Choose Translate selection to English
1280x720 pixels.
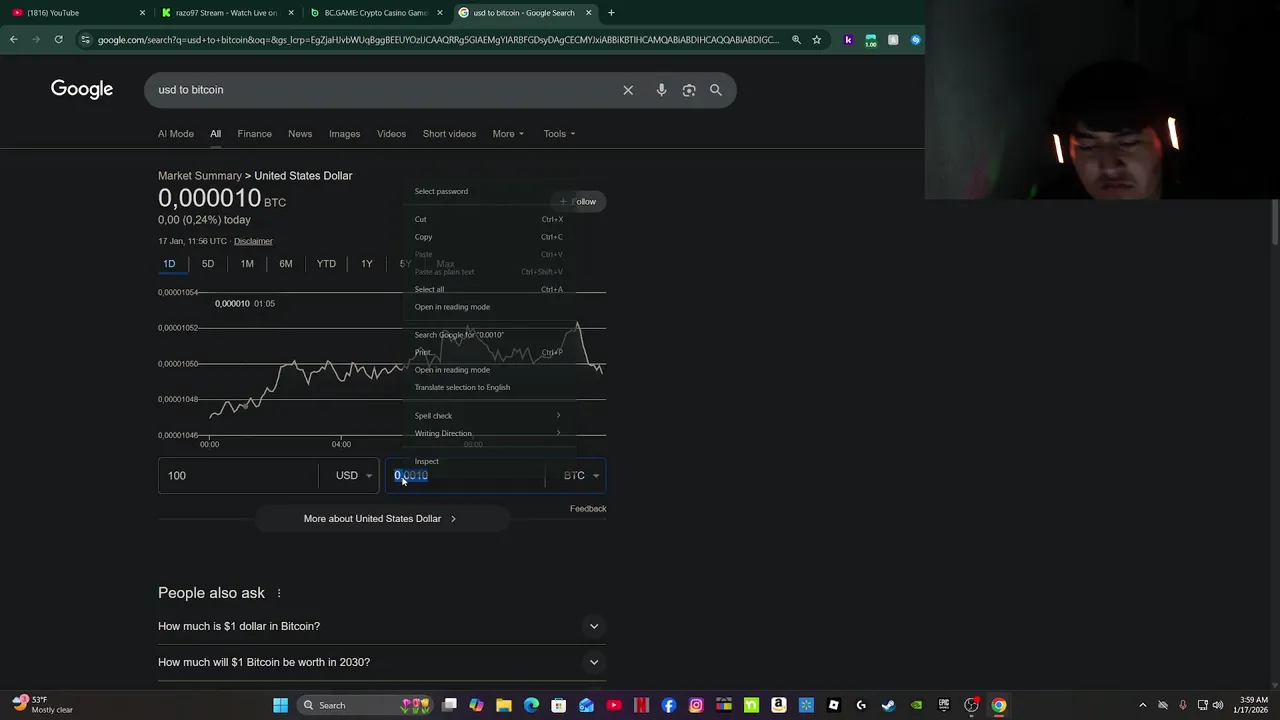tap(488, 388)
